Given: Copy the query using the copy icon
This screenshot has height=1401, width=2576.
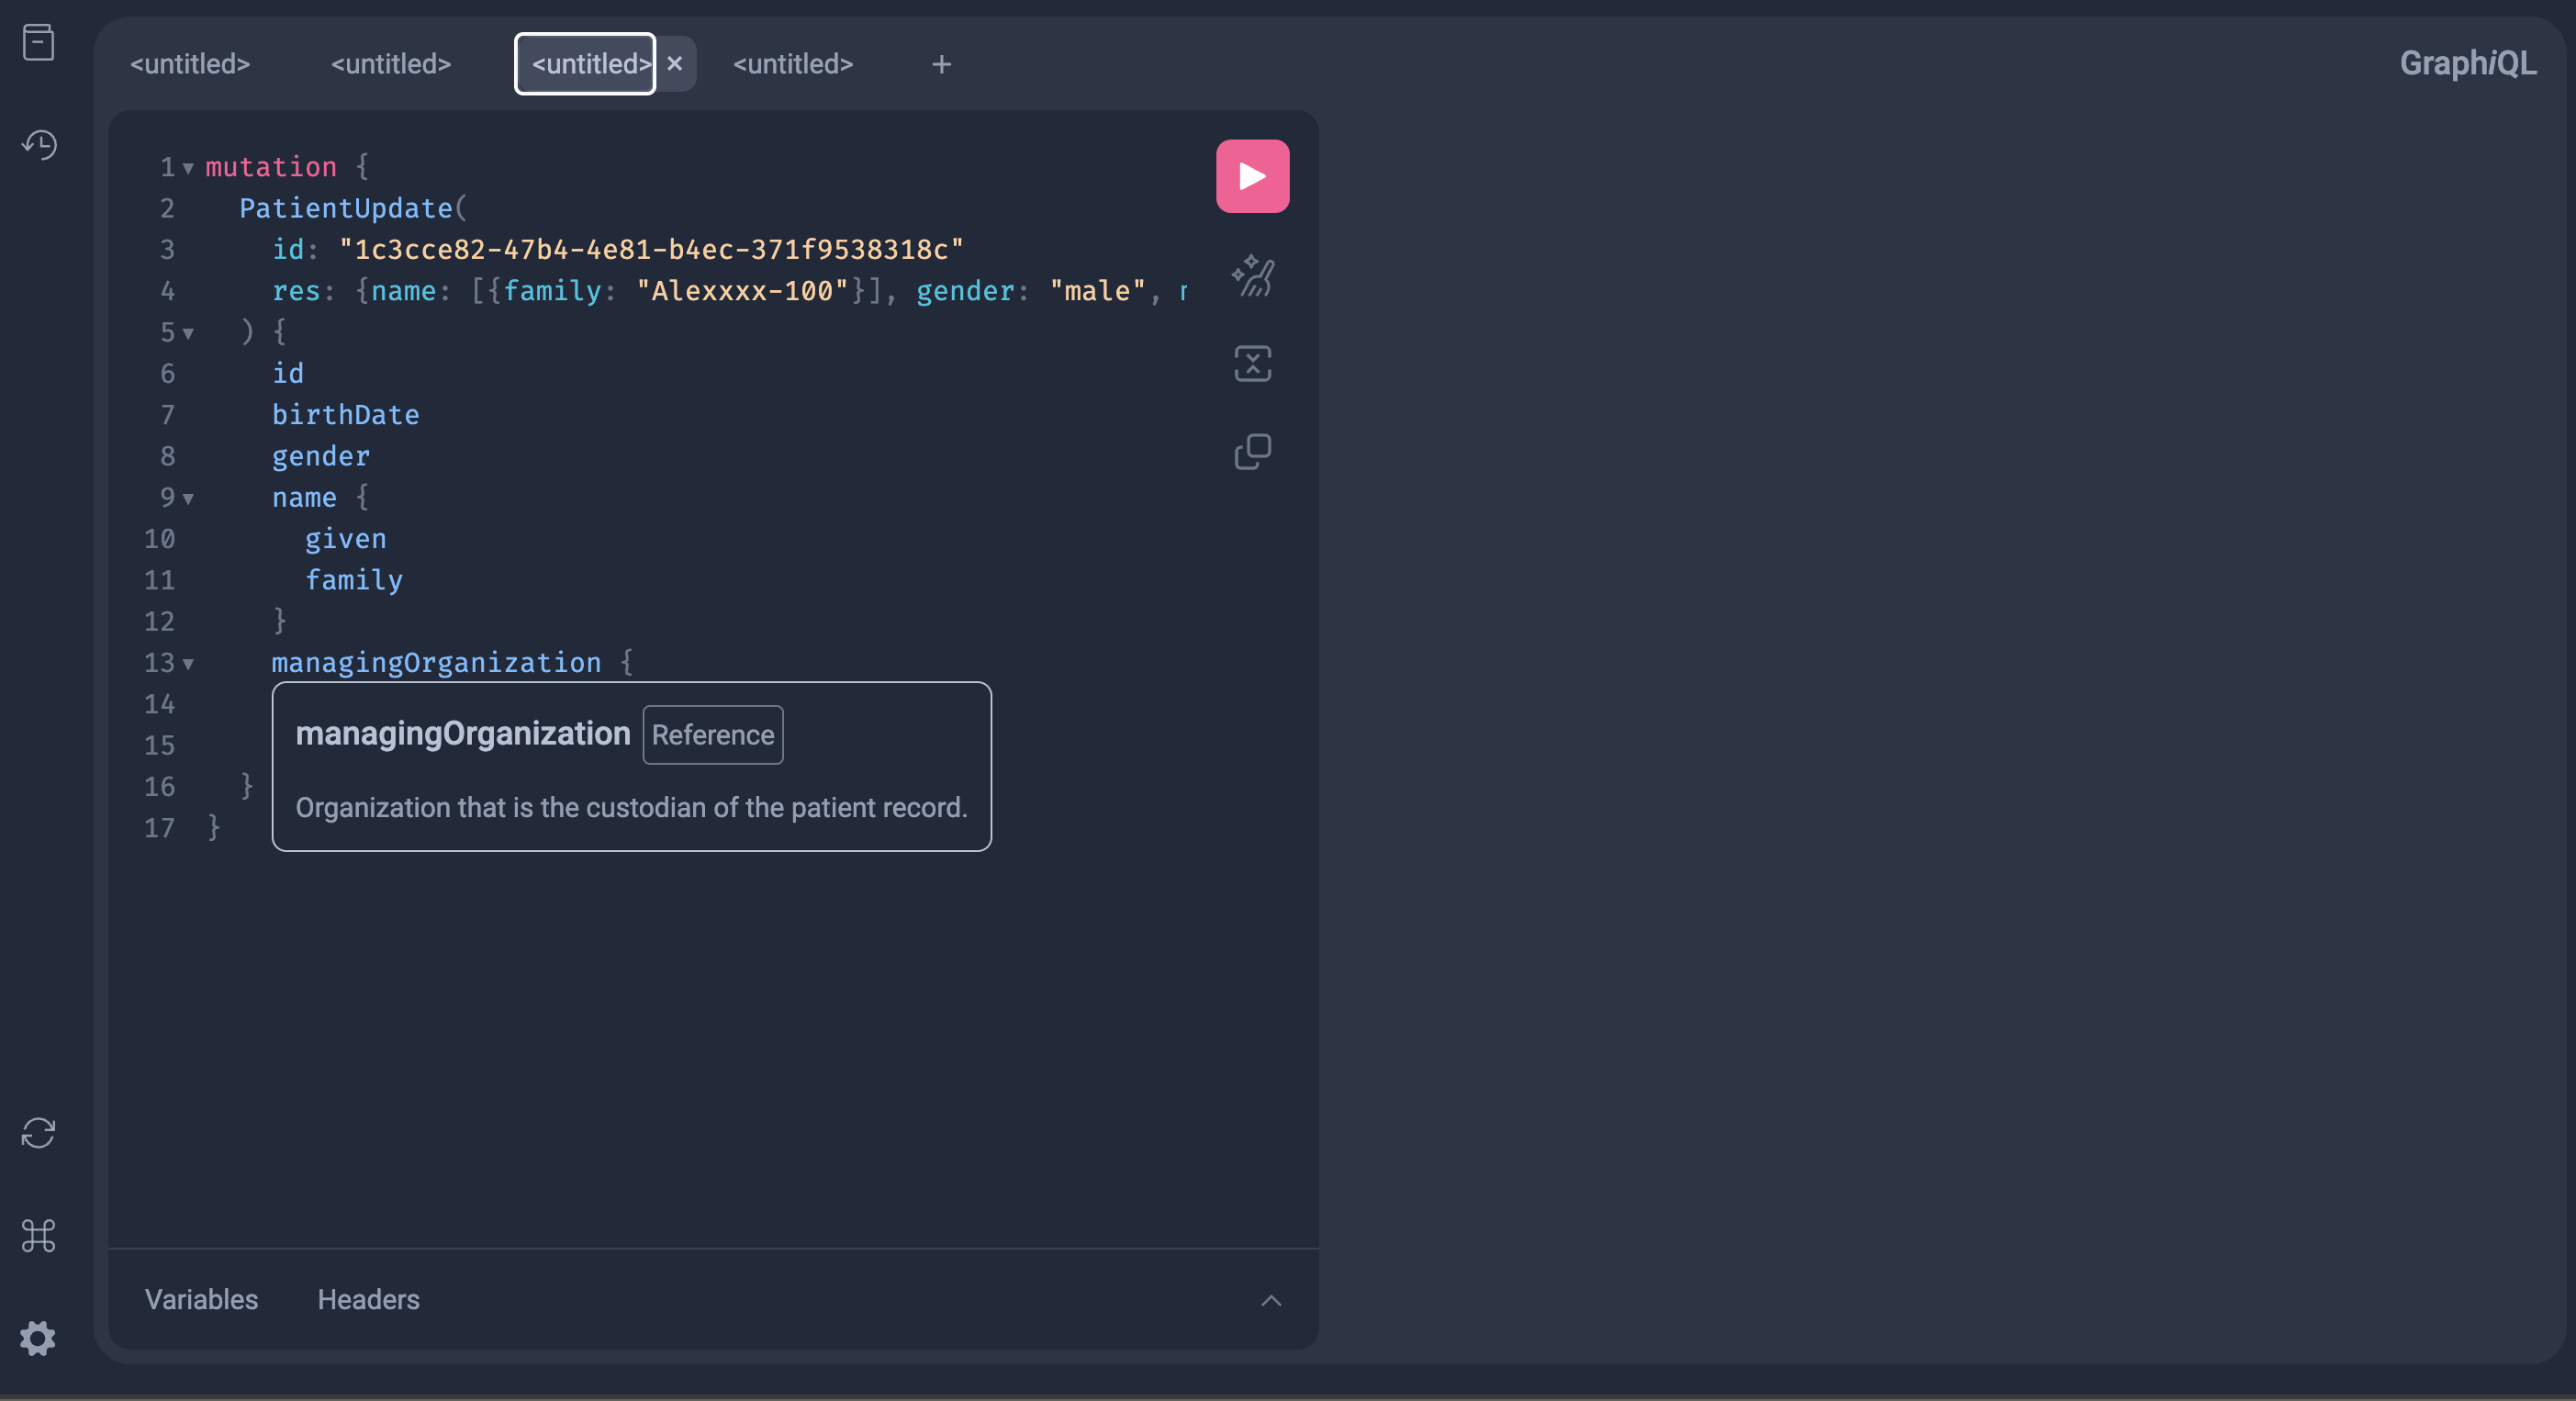Looking at the screenshot, I should (x=1252, y=453).
